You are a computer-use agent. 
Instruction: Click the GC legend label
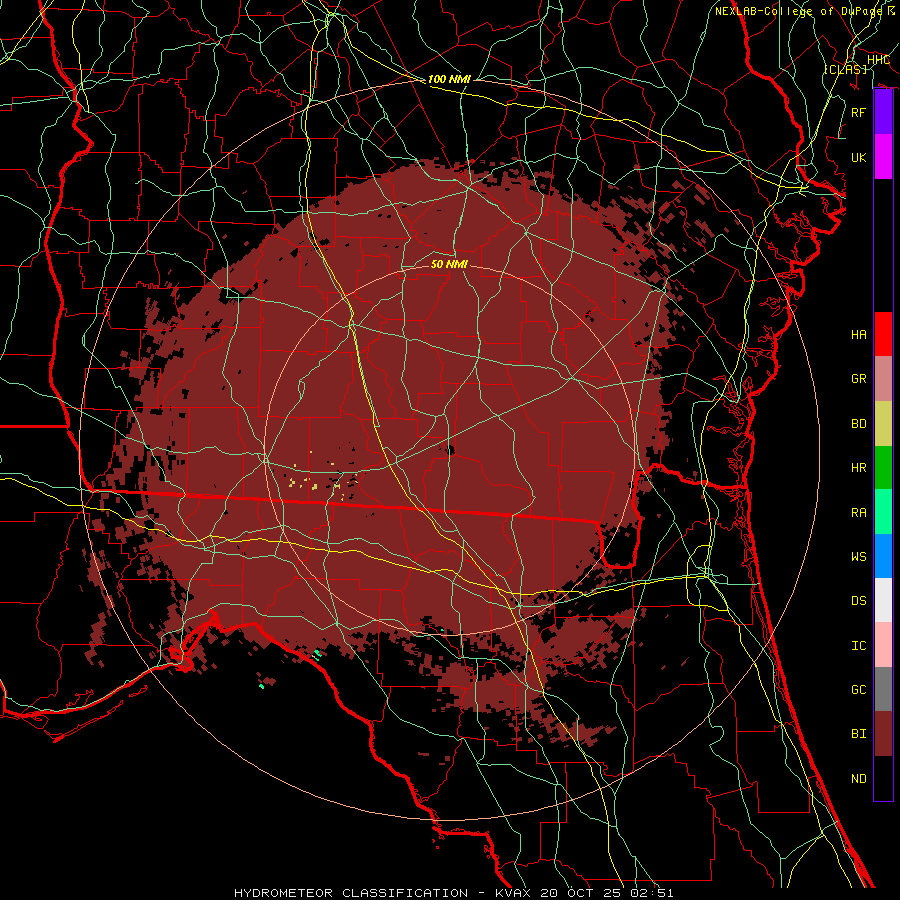(x=859, y=690)
